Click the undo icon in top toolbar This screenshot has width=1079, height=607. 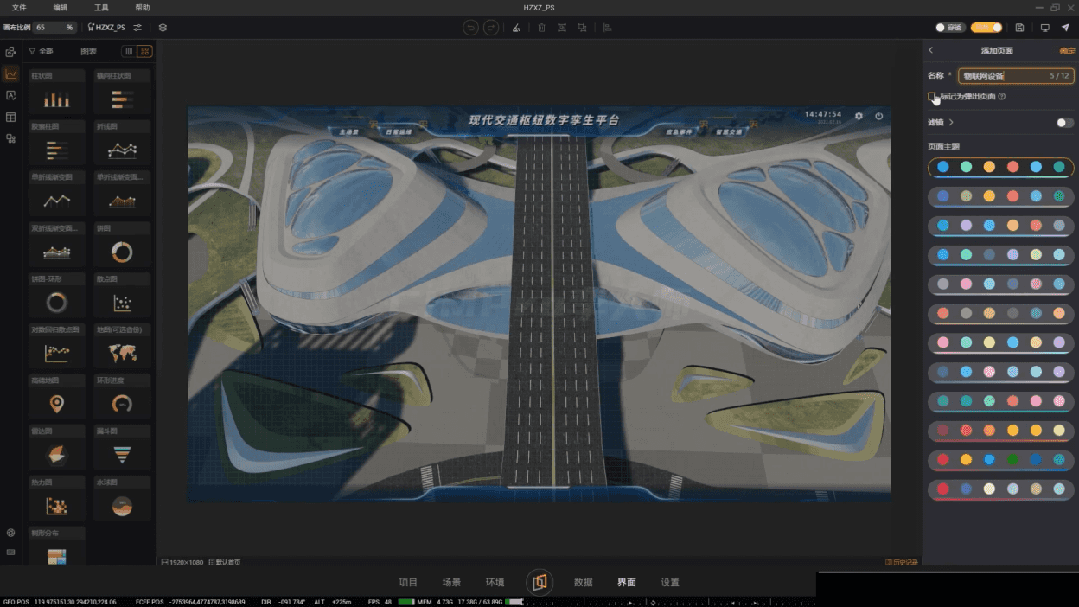(471, 28)
